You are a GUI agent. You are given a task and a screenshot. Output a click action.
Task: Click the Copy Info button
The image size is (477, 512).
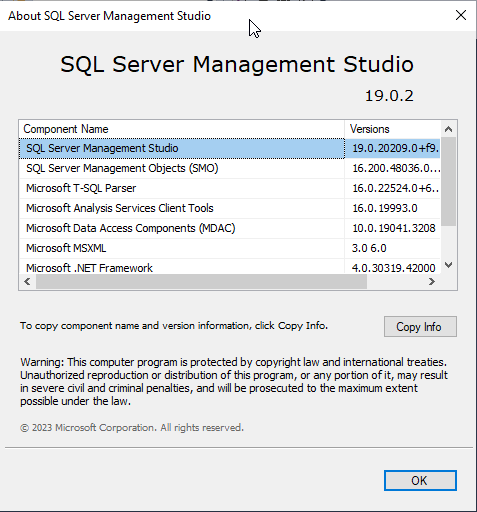(x=420, y=327)
